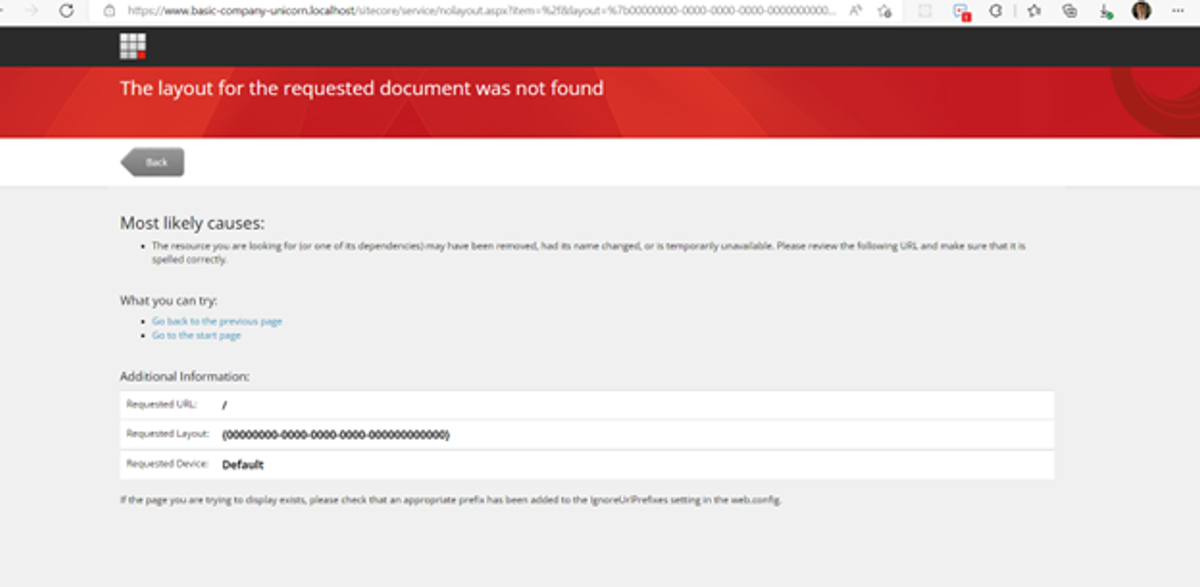Open the Read aloud icon

[857, 11]
